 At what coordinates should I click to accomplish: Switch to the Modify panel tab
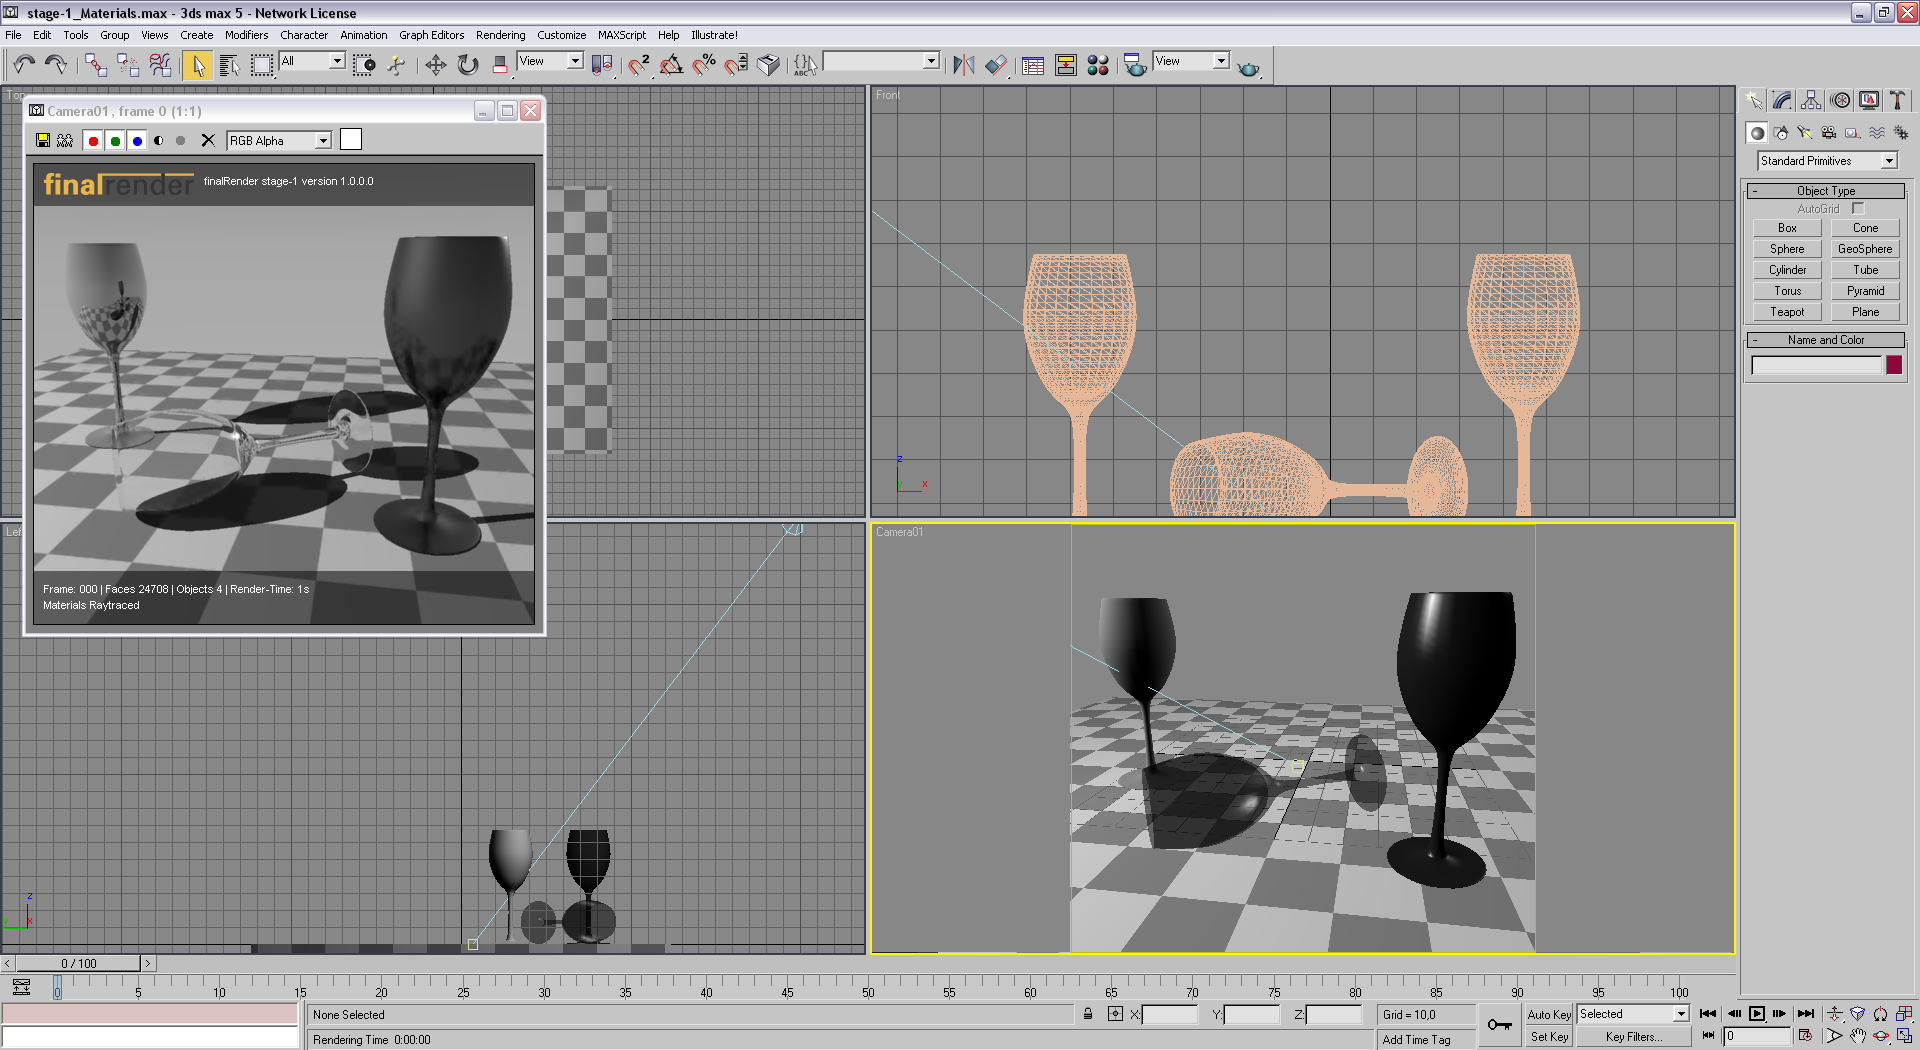(x=1782, y=100)
